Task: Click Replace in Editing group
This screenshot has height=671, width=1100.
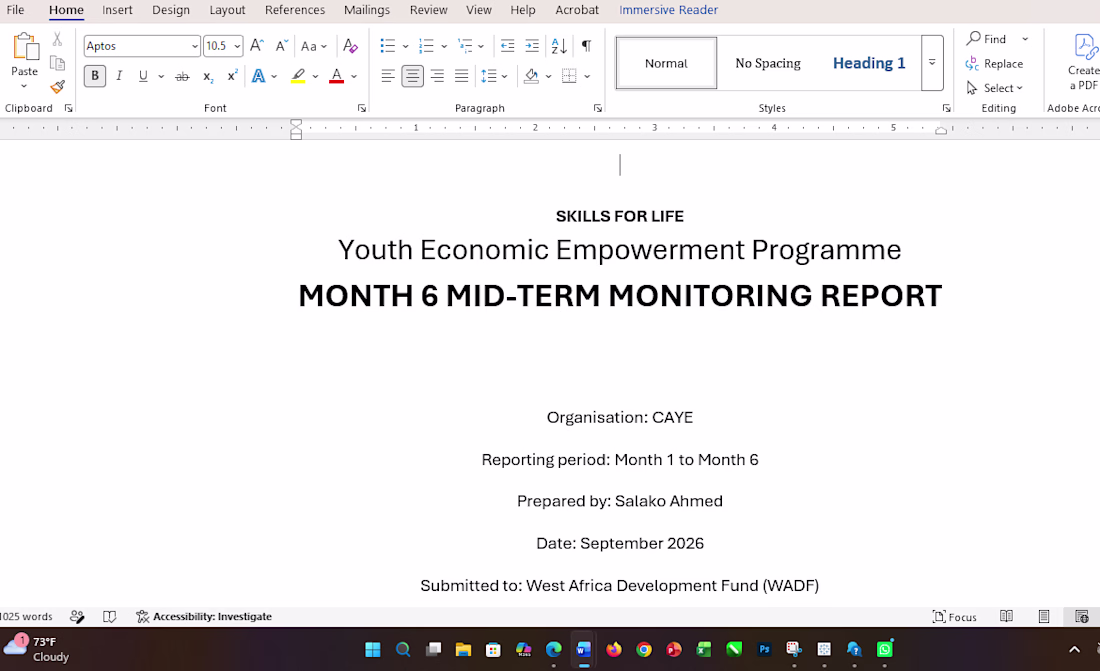Action: 995,63
